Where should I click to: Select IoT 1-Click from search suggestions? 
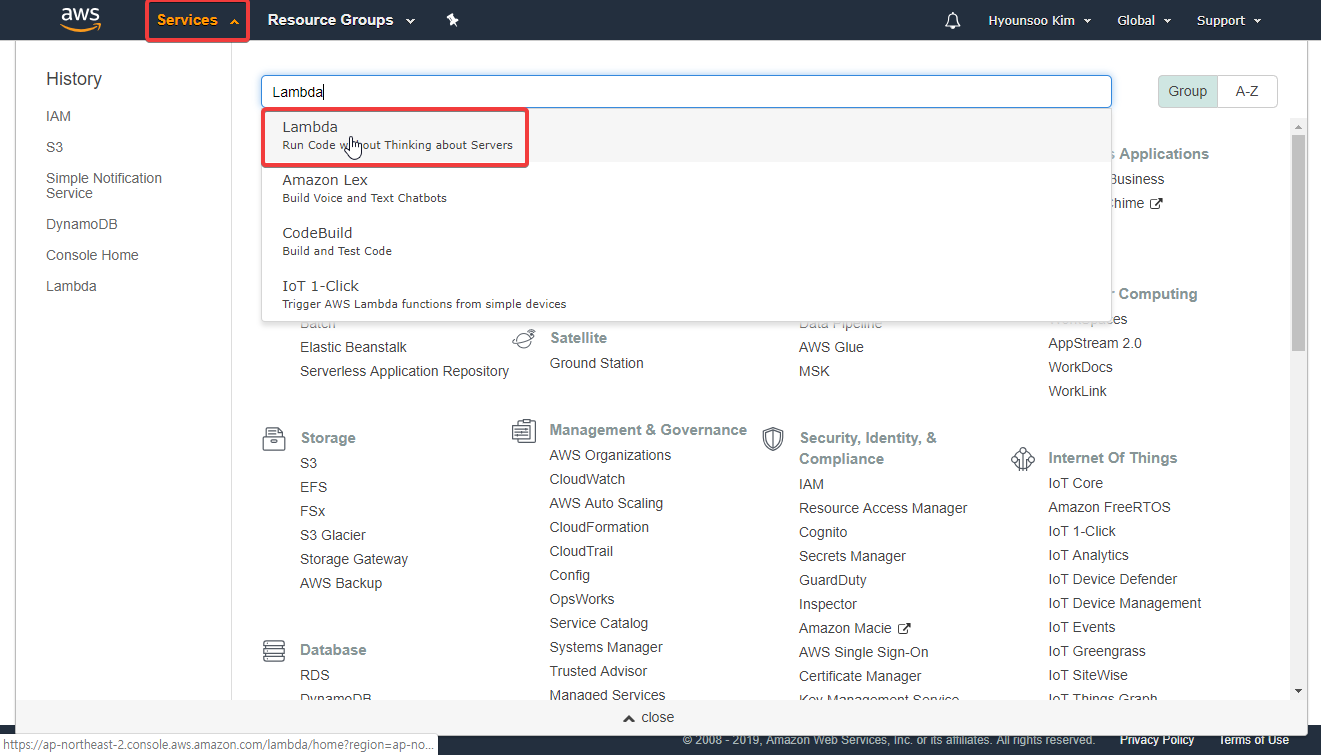[x=686, y=294]
